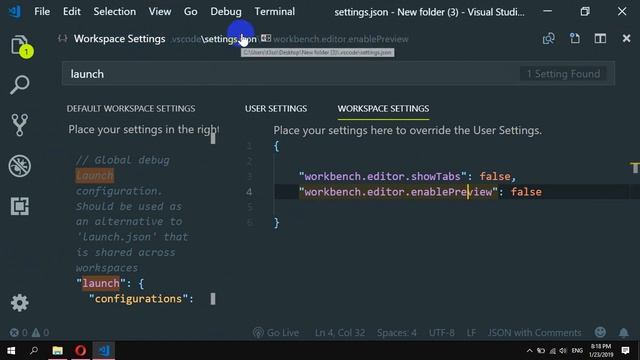Click the errors count in status bar

coord(18,333)
